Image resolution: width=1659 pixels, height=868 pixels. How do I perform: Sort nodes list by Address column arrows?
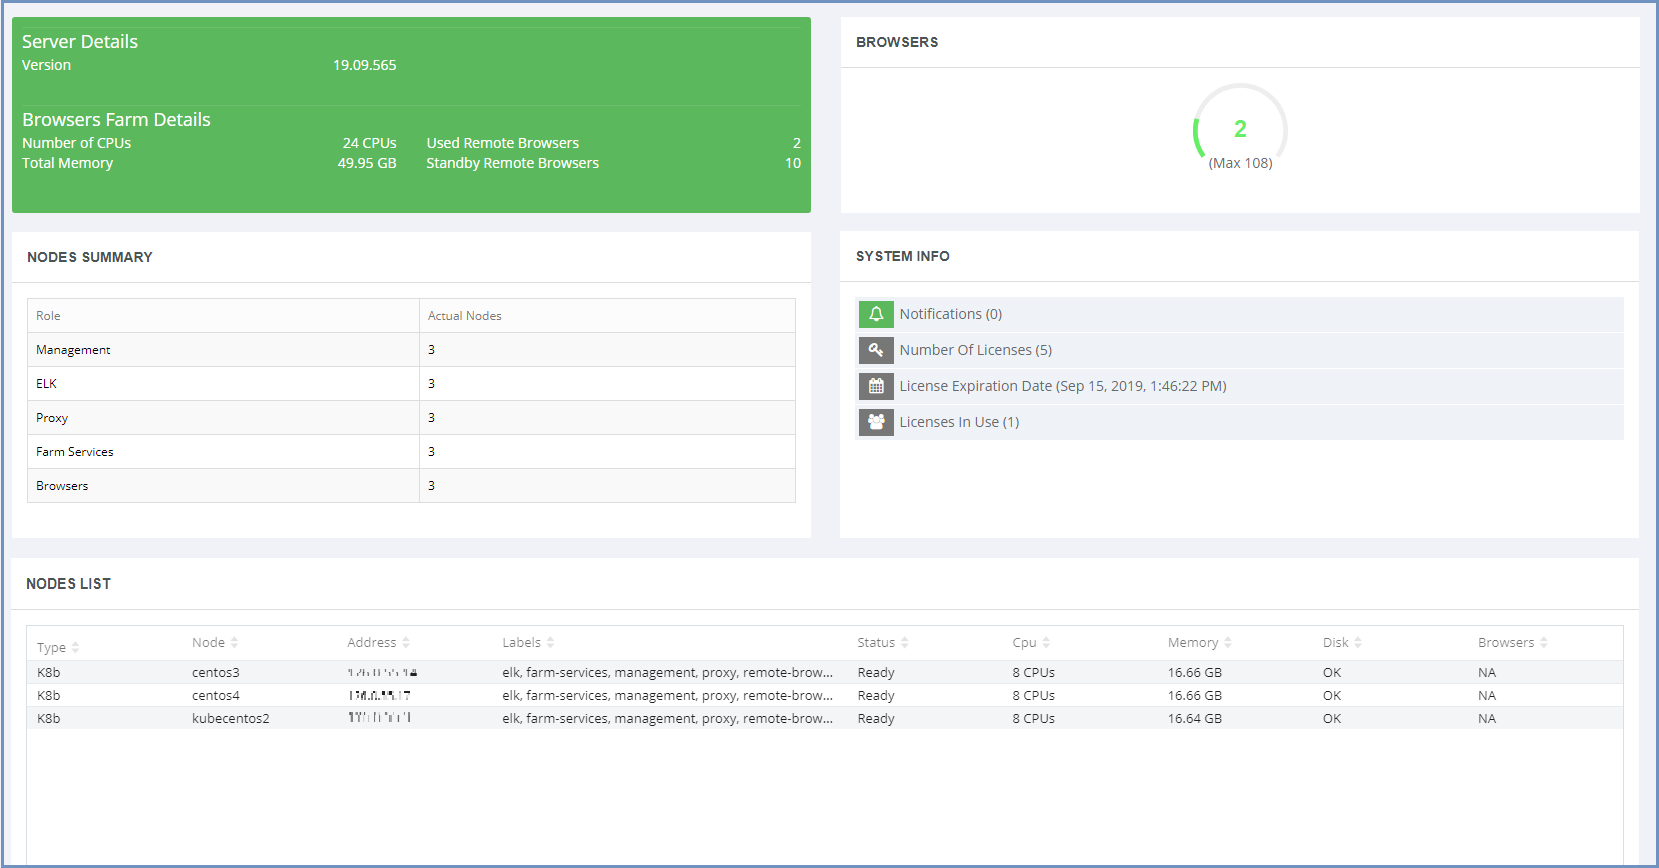tap(406, 643)
